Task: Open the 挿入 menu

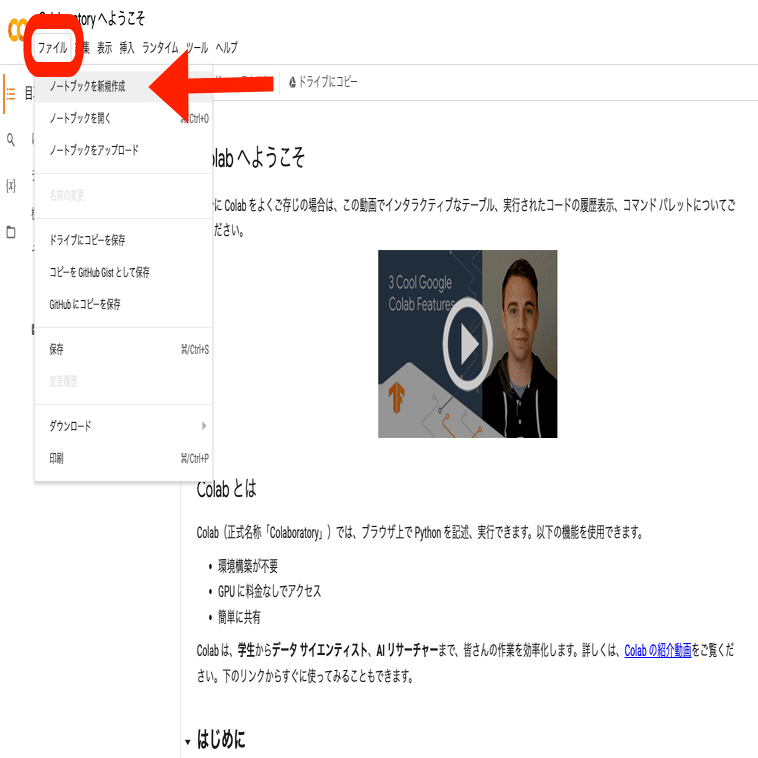Action: point(127,47)
